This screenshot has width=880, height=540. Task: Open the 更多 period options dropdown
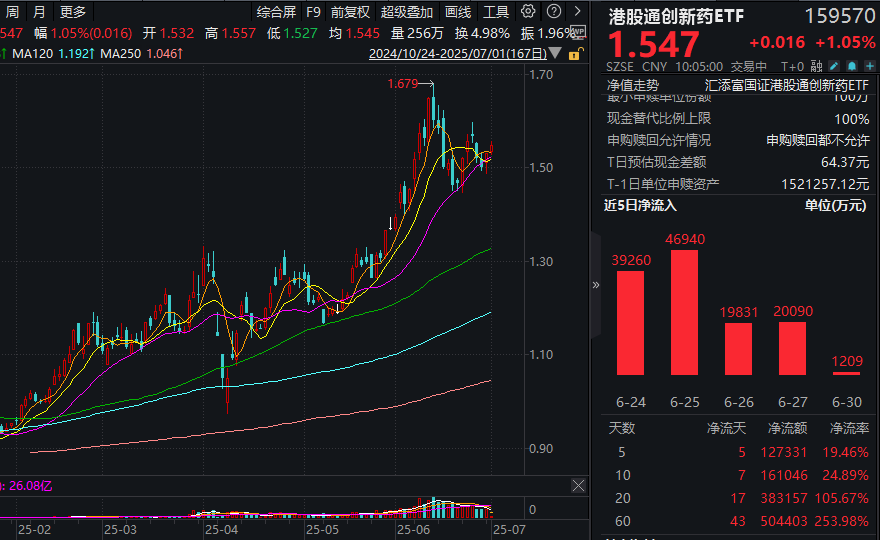pyautogui.click(x=73, y=12)
